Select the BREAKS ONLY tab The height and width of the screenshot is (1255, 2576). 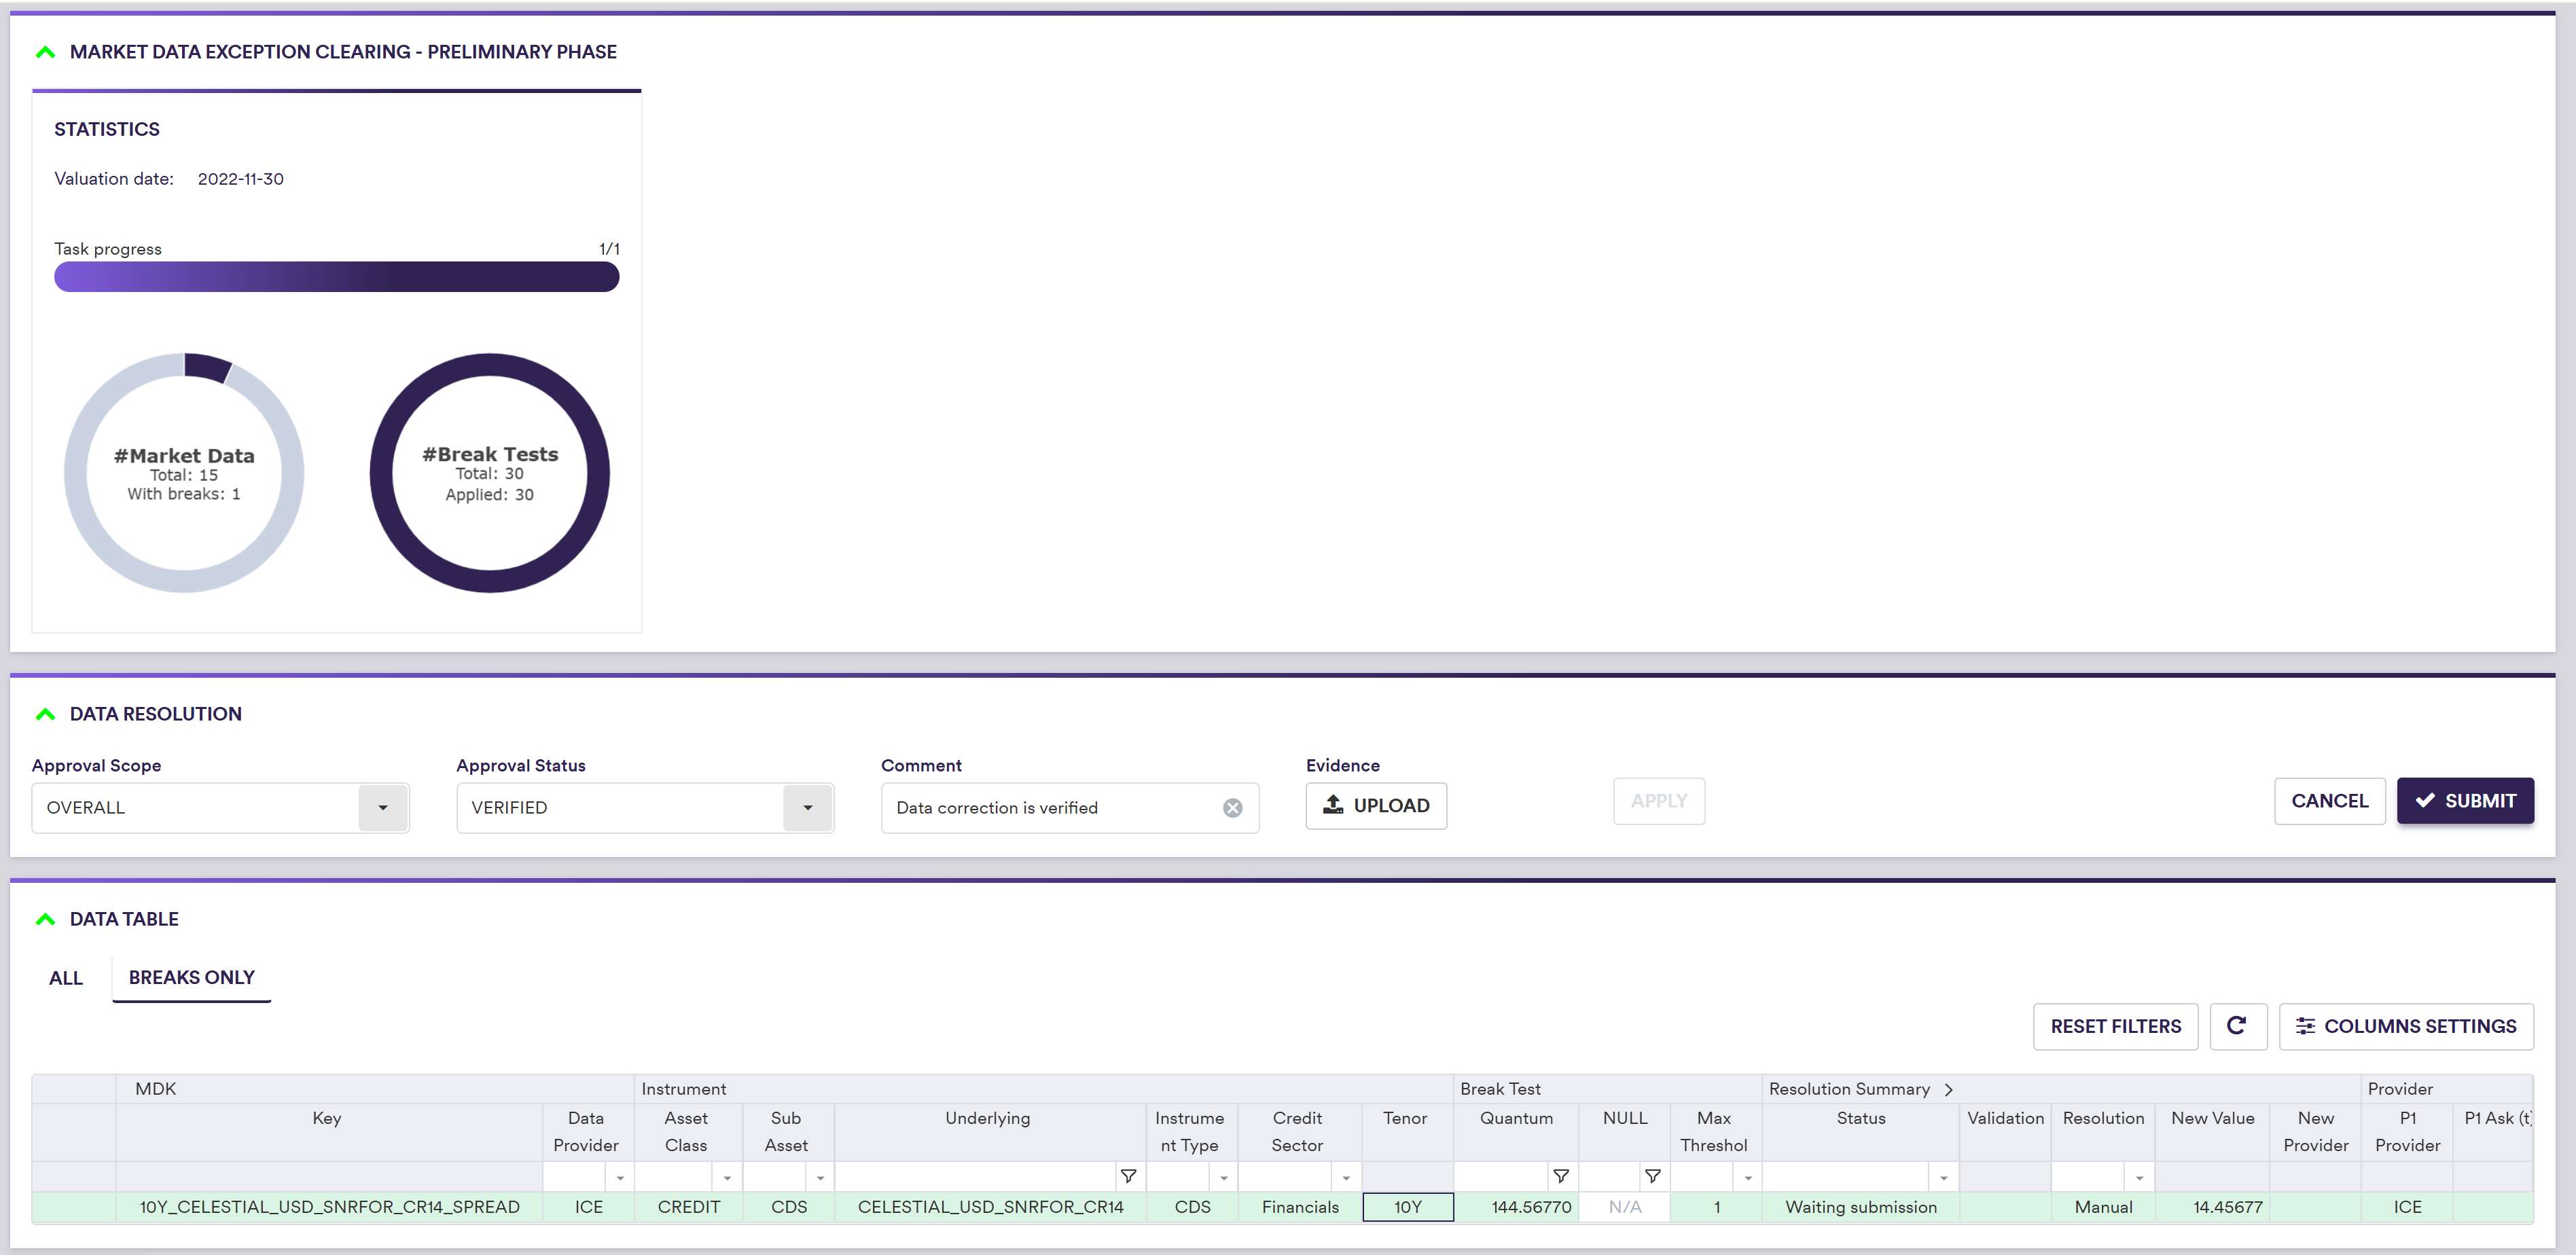tap(191, 977)
